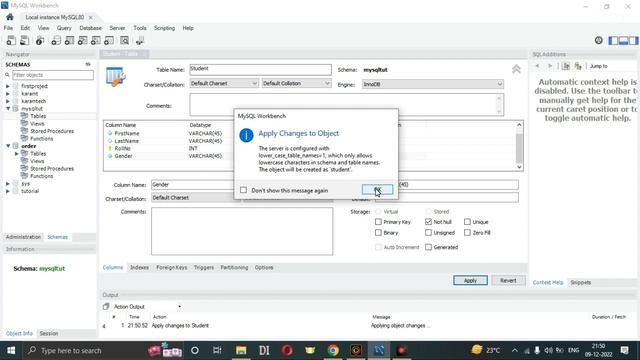Screen dimensions: 640x360
Task: Switch to the Indexes tab
Action: [139, 267]
